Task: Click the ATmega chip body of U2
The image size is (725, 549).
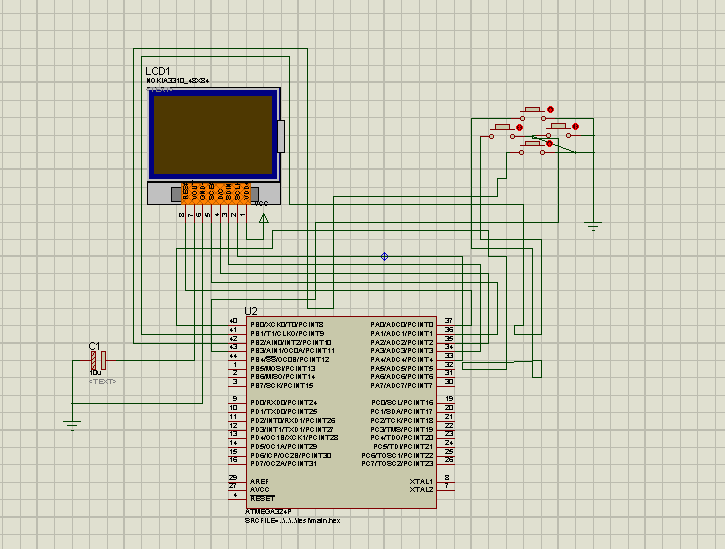Action: [x=341, y=413]
